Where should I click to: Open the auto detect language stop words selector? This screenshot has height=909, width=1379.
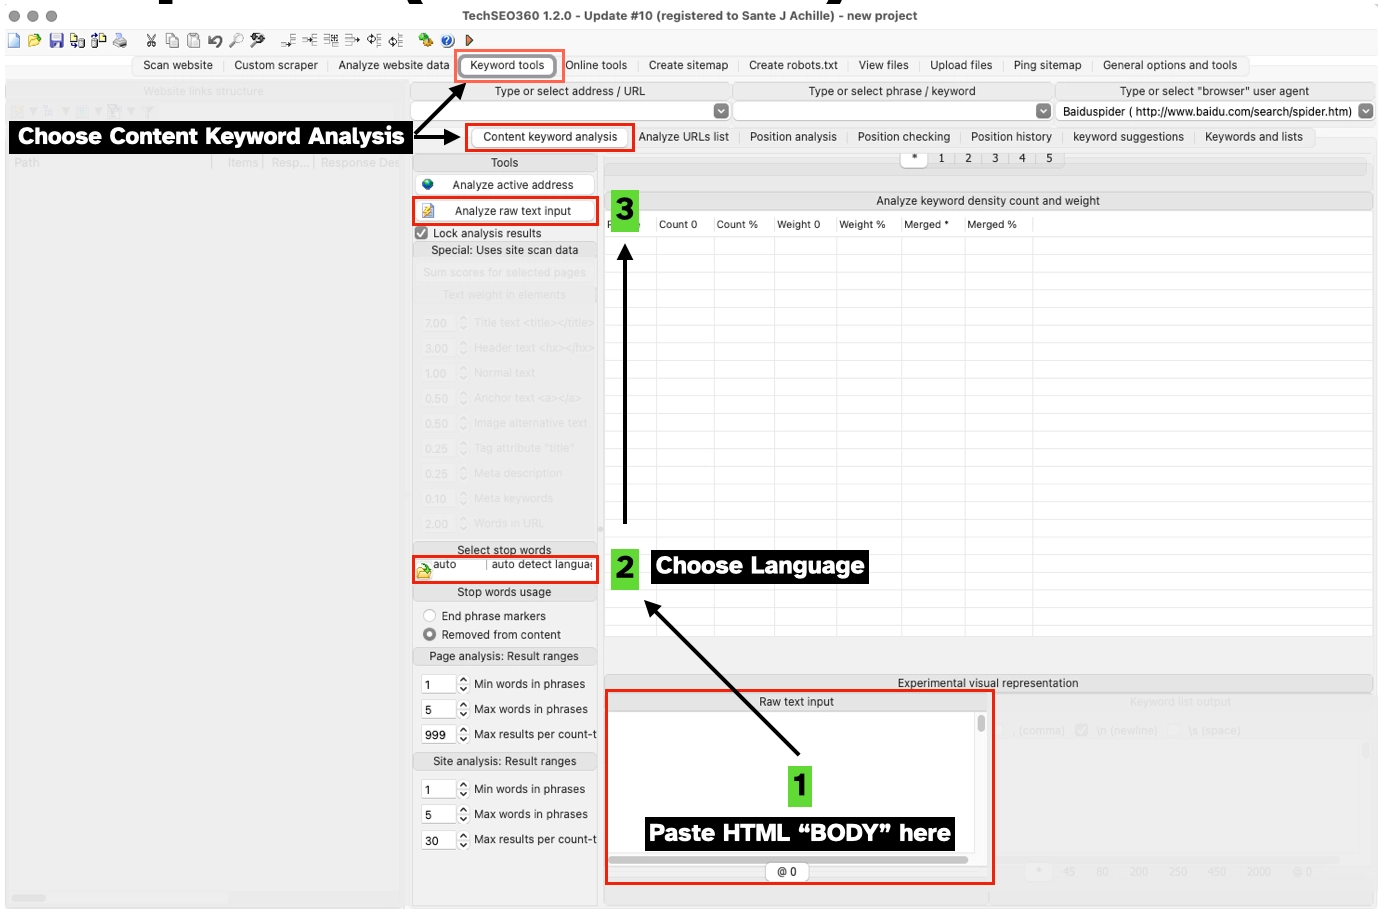541,565
